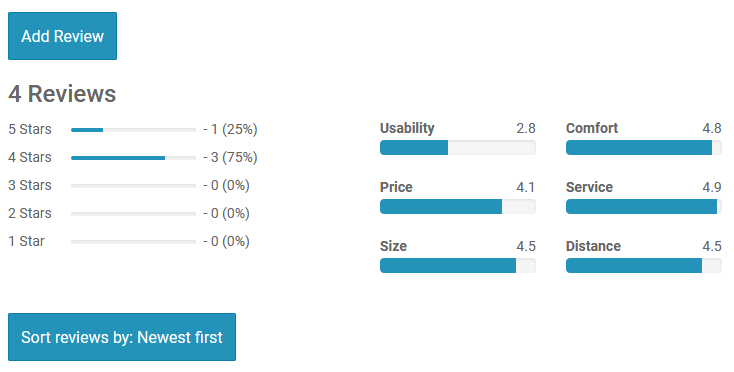
Task: Click the 2 Stars rating bar
Action: coord(133,214)
